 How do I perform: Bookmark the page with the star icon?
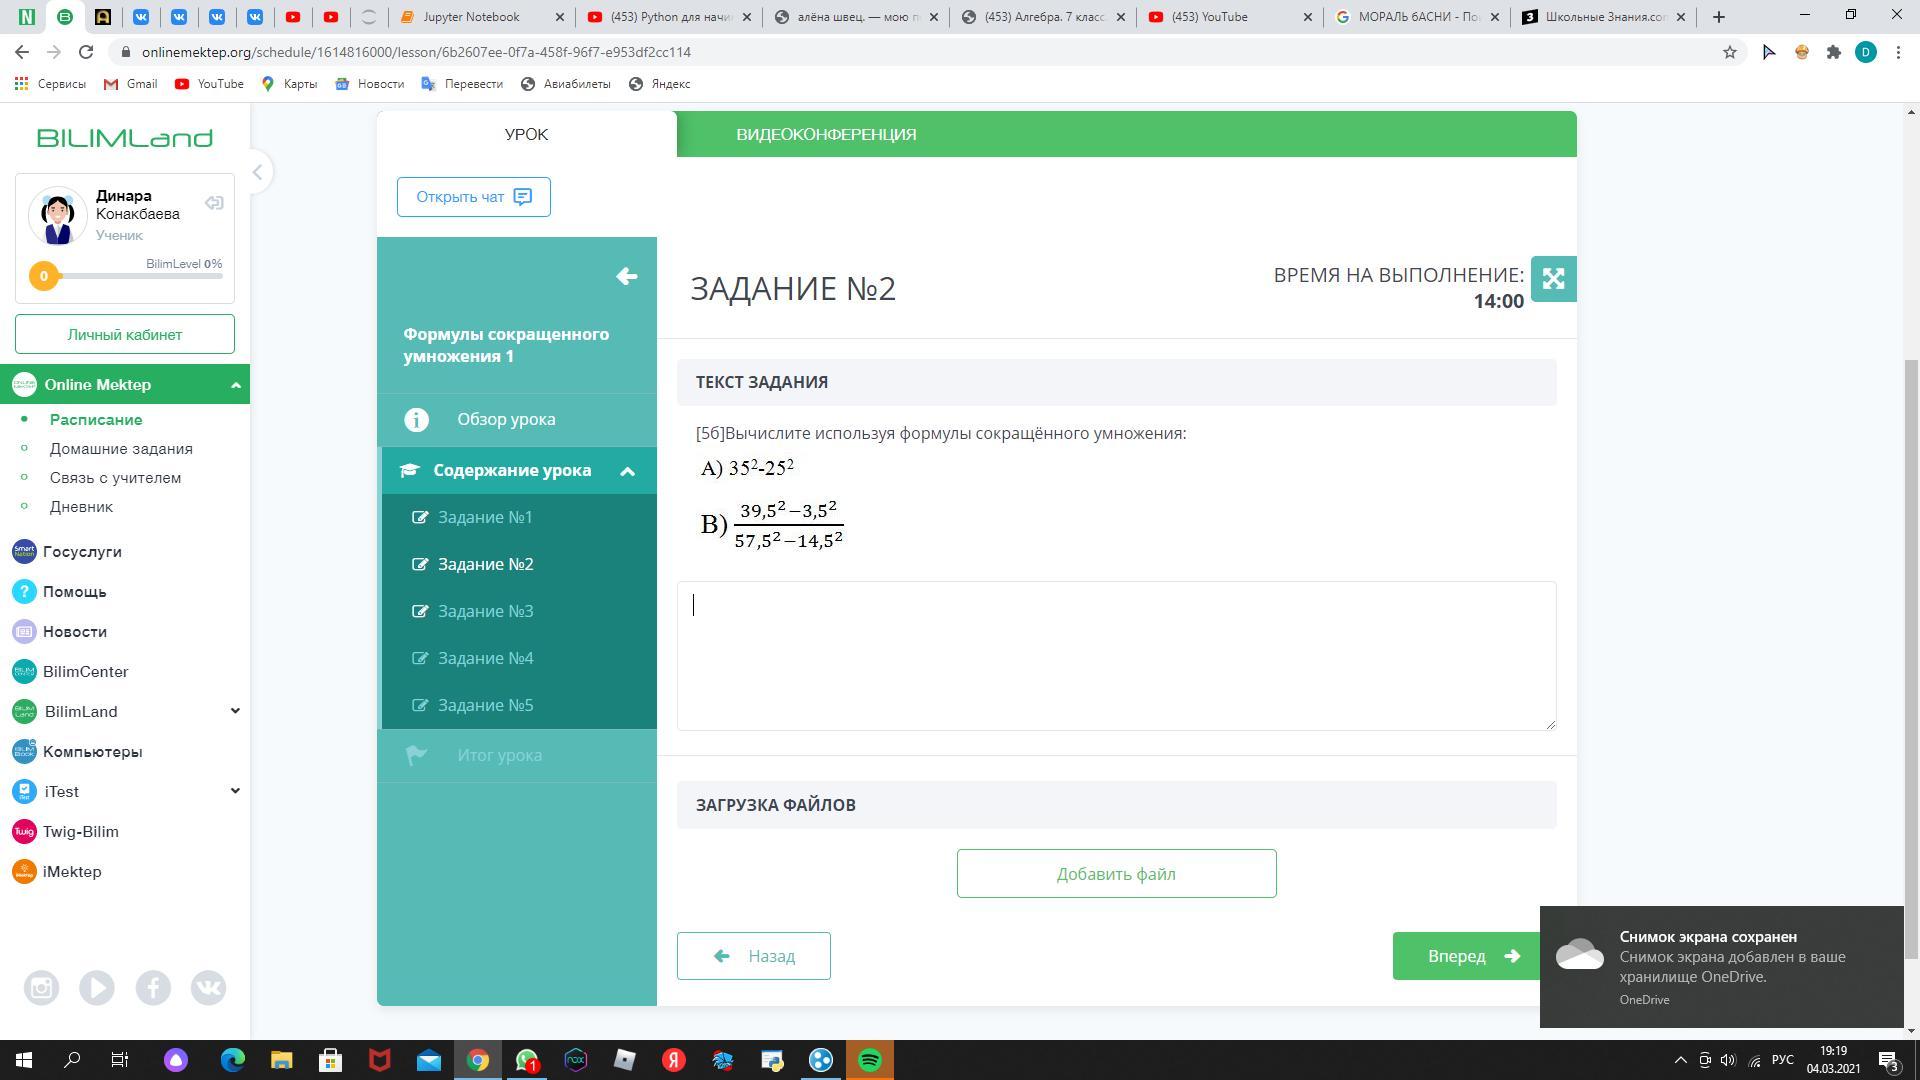[x=1730, y=52]
